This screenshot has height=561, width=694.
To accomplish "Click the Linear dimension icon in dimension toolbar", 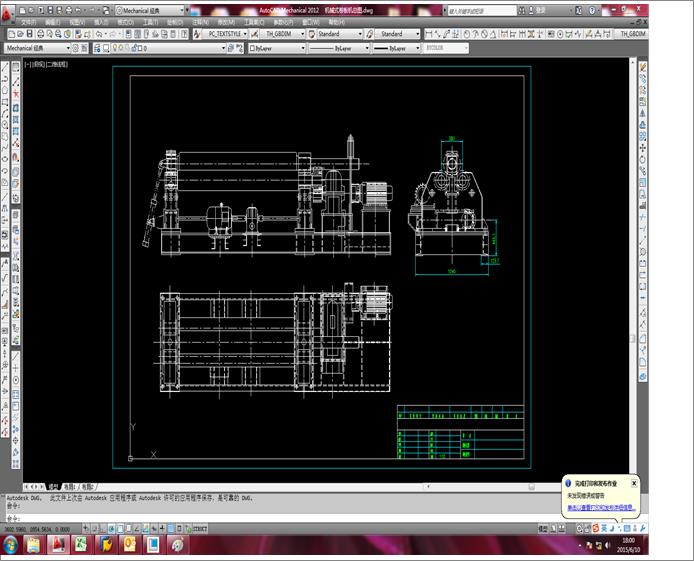I will click(x=428, y=34).
